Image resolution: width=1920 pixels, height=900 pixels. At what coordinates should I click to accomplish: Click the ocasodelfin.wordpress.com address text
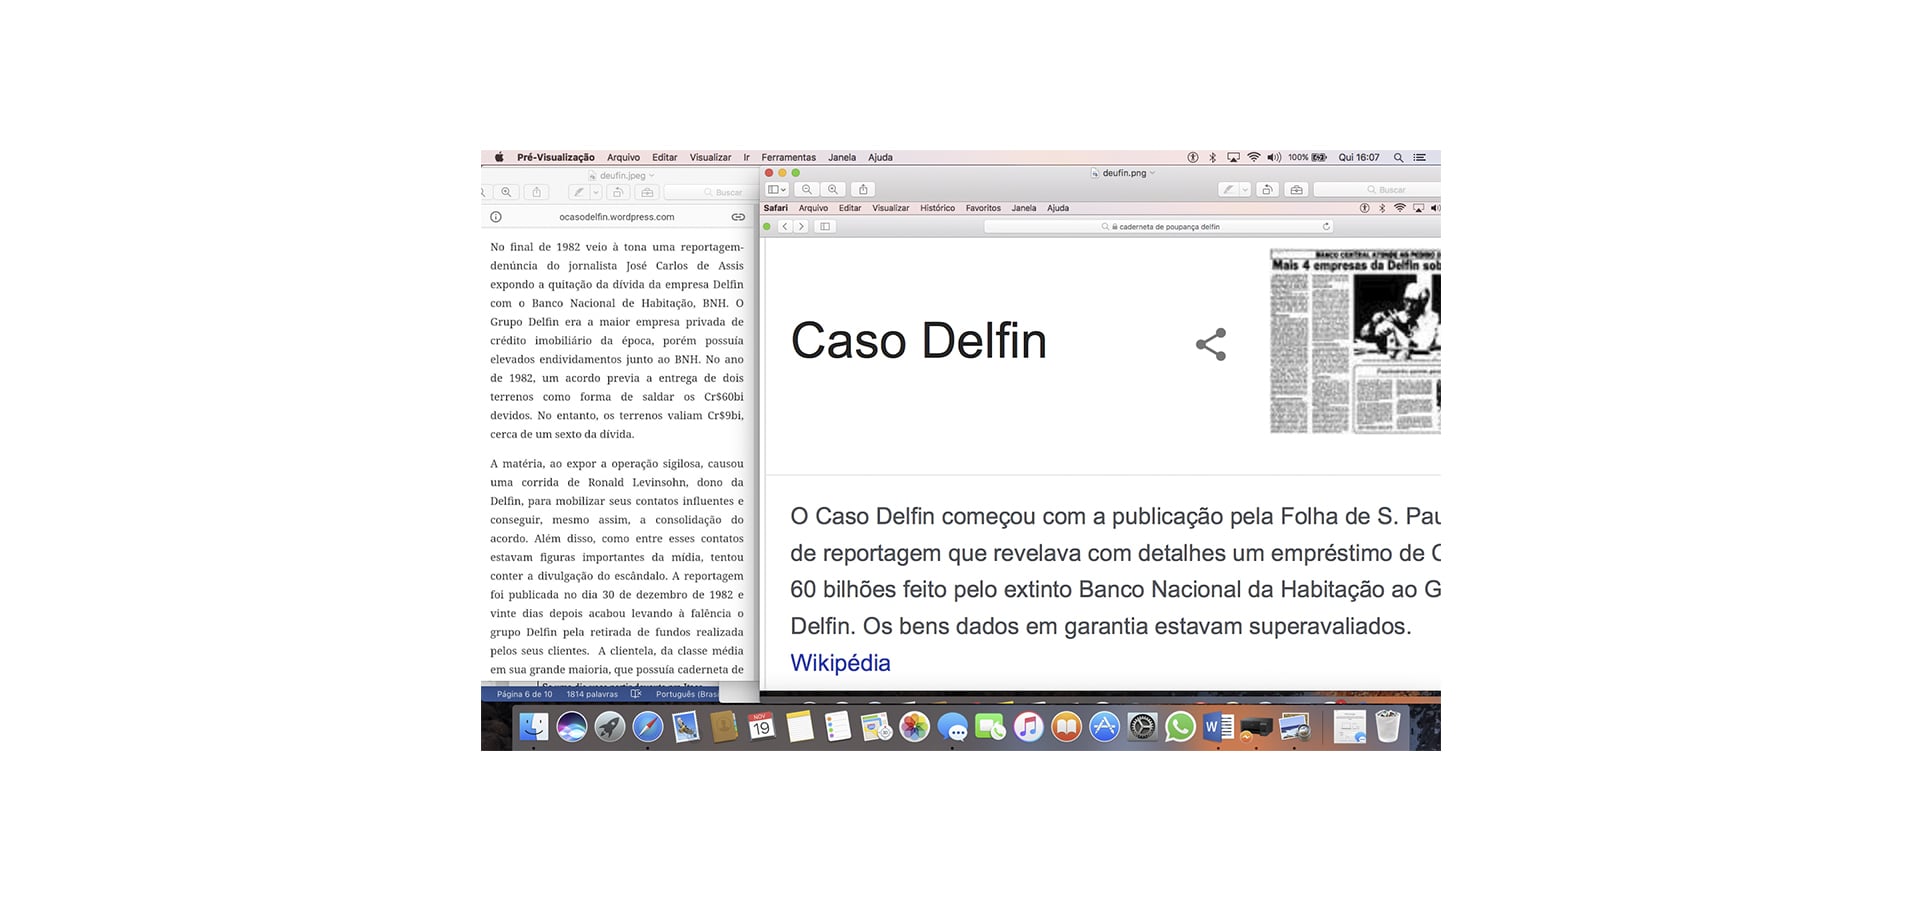pyautogui.click(x=616, y=217)
